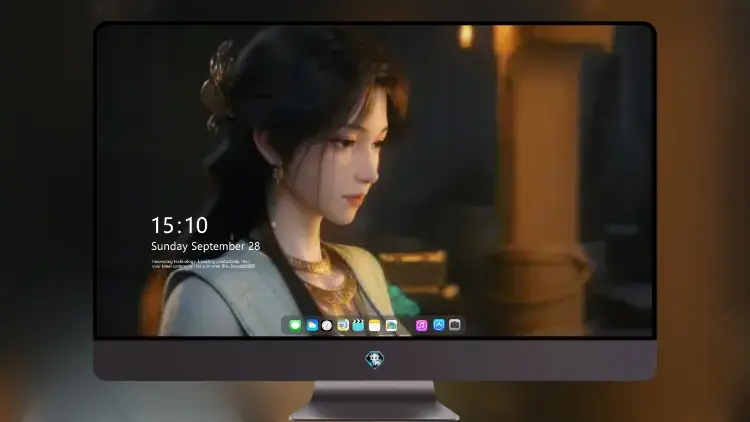Image resolution: width=750 pixels, height=422 pixels.
Task: Open the green Messages app in the dock
Action: pos(295,325)
